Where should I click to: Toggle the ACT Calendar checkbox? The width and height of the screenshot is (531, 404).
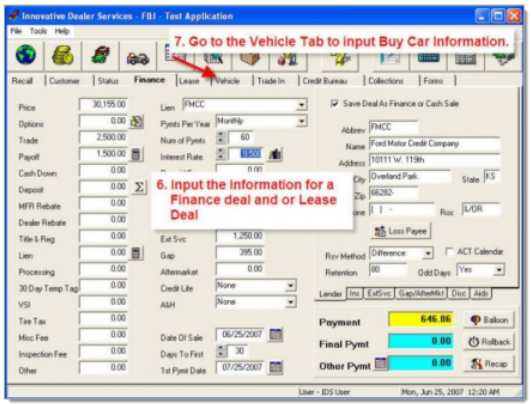click(449, 252)
